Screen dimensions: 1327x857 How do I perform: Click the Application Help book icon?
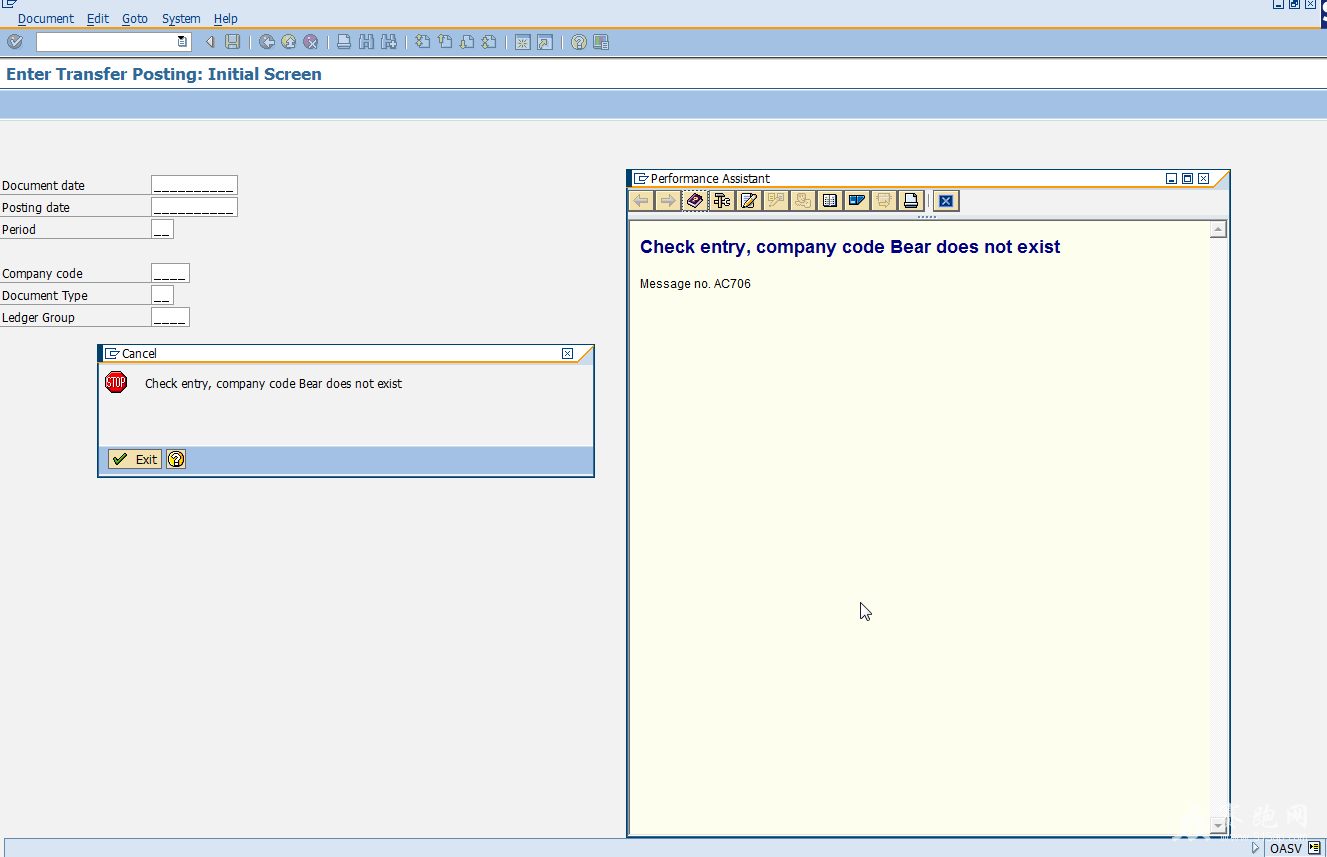[695, 201]
